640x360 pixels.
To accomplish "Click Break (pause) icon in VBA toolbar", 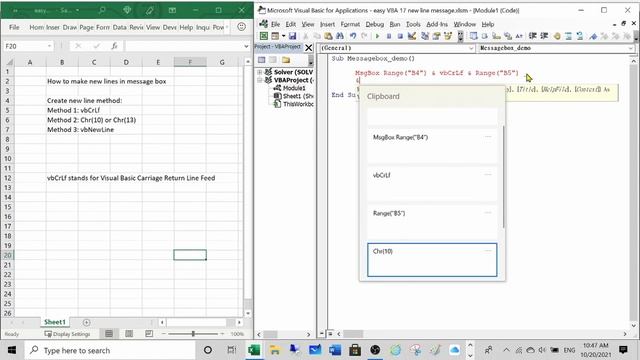I will pos(389,36).
